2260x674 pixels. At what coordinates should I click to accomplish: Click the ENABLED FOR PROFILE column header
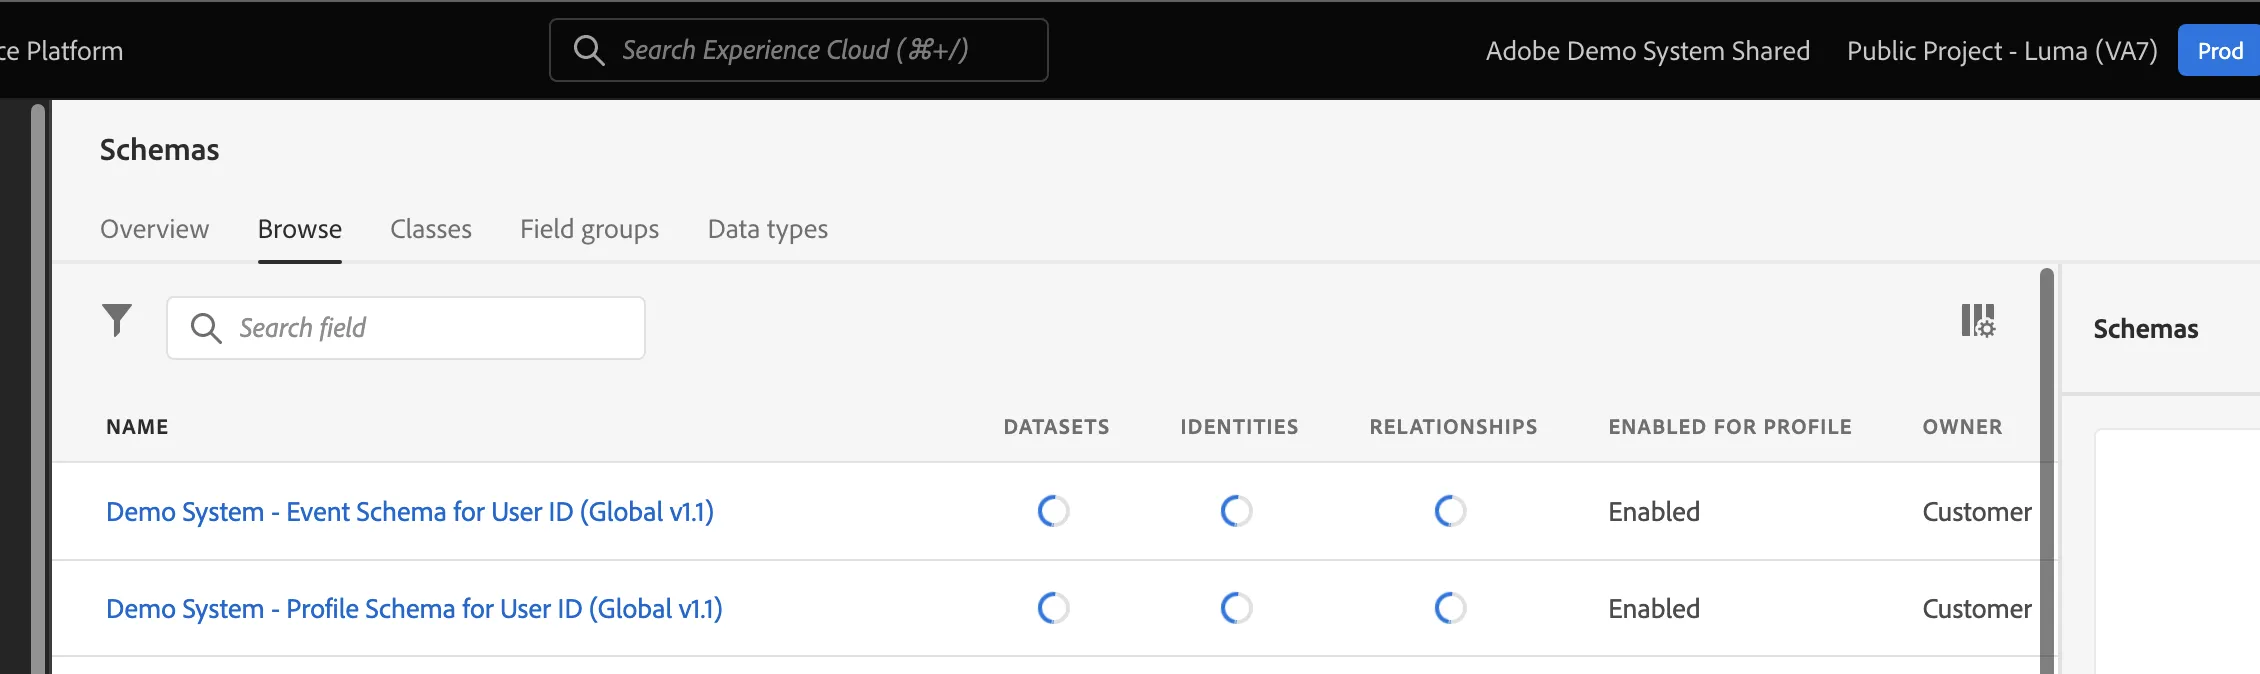tap(1730, 427)
